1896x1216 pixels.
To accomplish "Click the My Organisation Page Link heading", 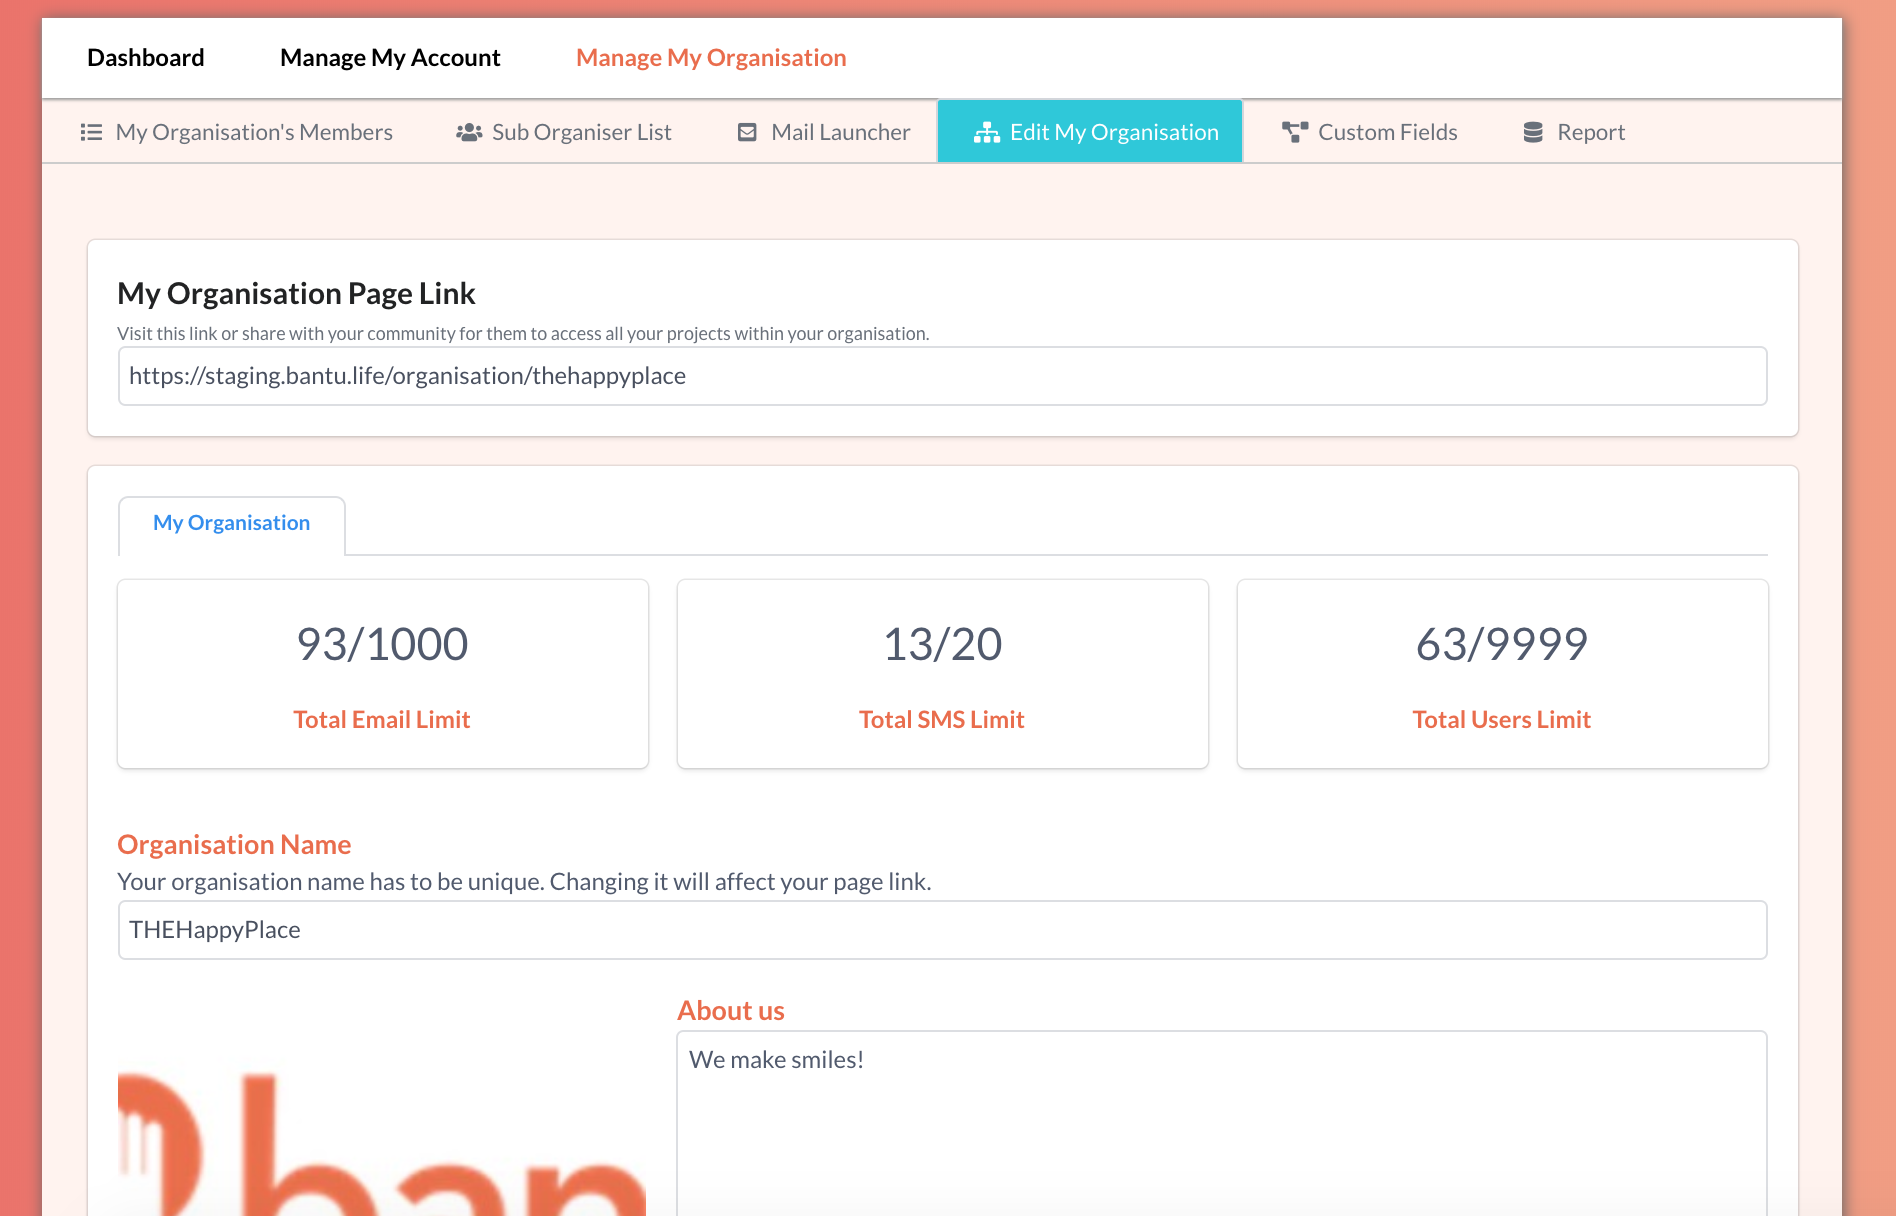I will [296, 294].
